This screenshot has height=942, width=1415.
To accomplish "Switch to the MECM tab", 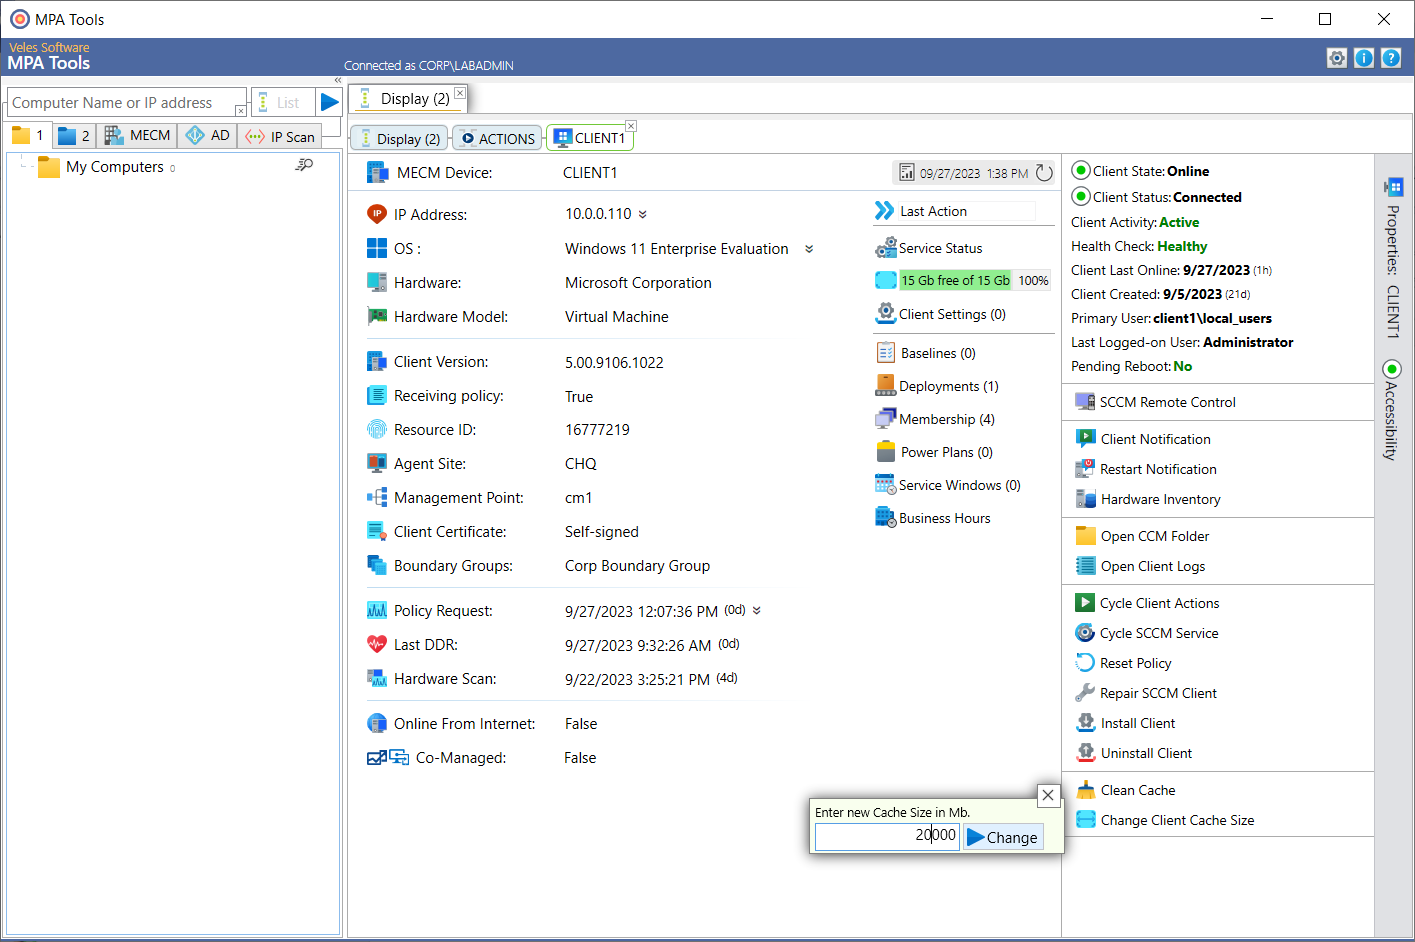I will pos(138,135).
